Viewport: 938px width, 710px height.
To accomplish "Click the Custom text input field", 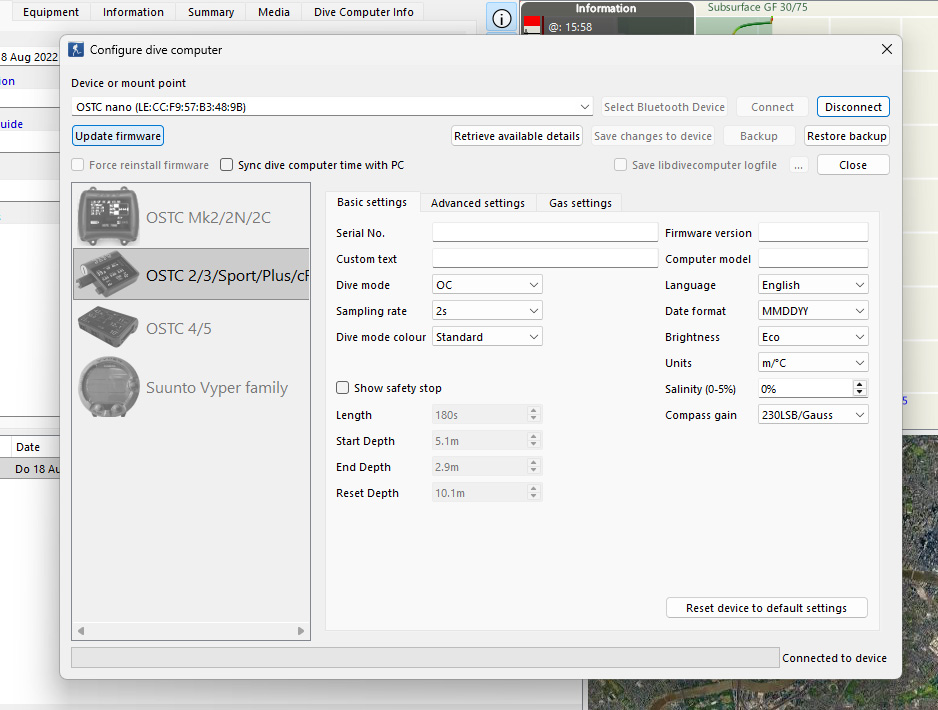I will pos(545,258).
